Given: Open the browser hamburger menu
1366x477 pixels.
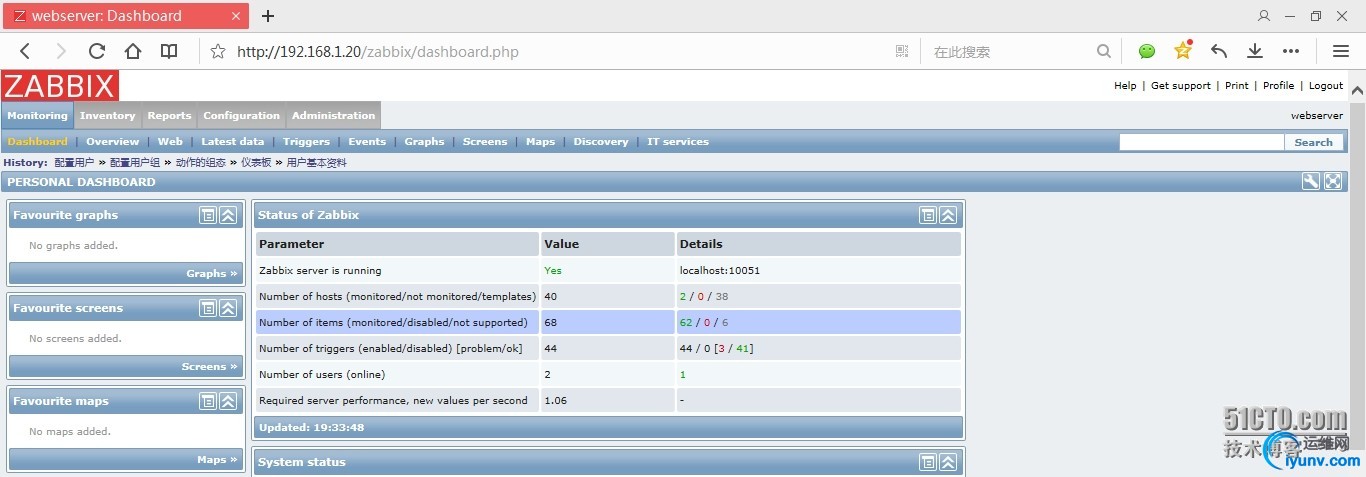Looking at the screenshot, I should point(1341,51).
